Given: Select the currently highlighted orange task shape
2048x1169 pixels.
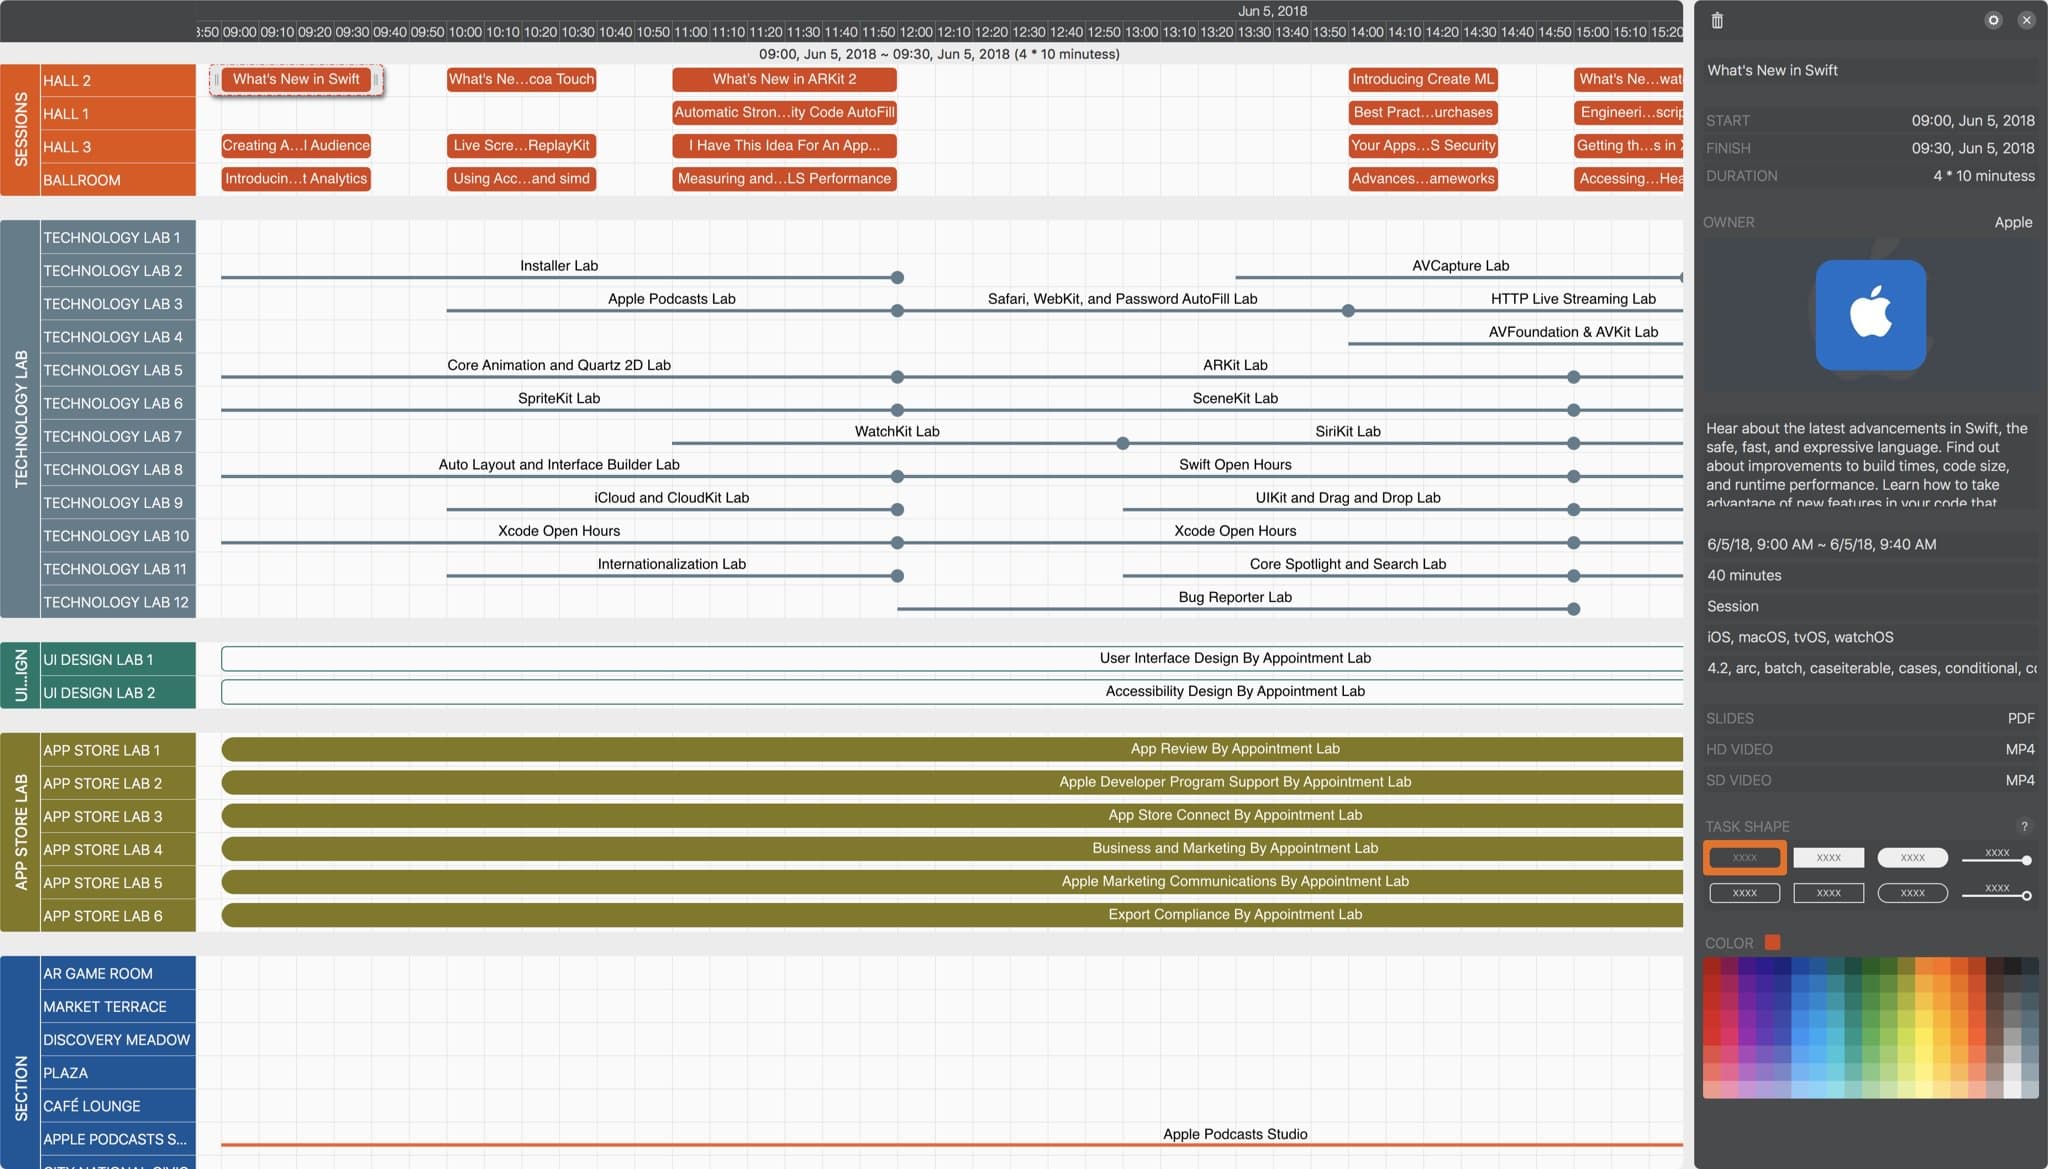Looking at the screenshot, I should tap(1744, 857).
